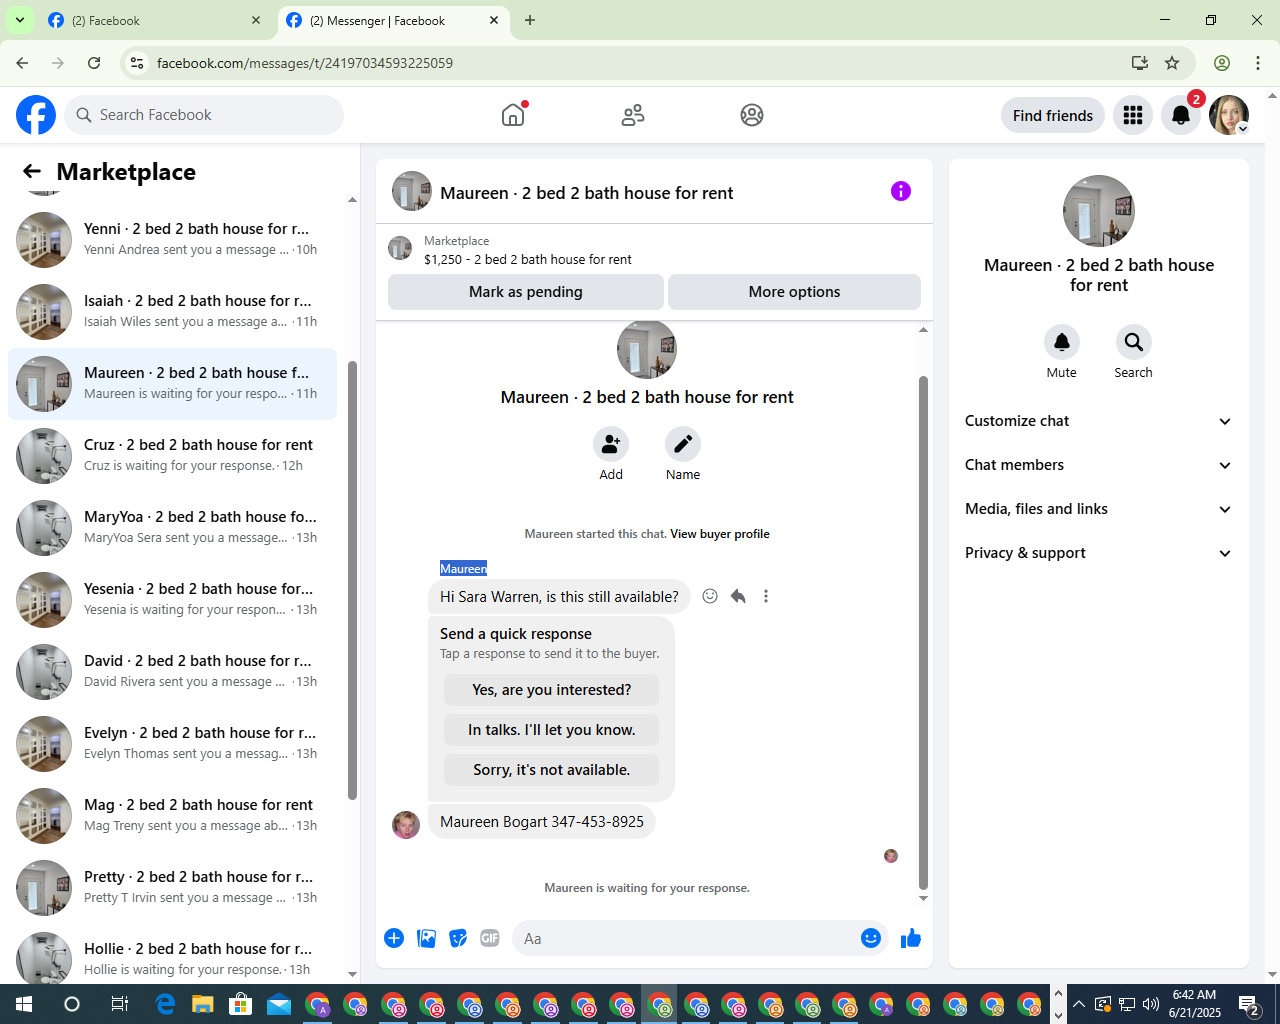Open File Explorer from taskbar

[203, 1004]
